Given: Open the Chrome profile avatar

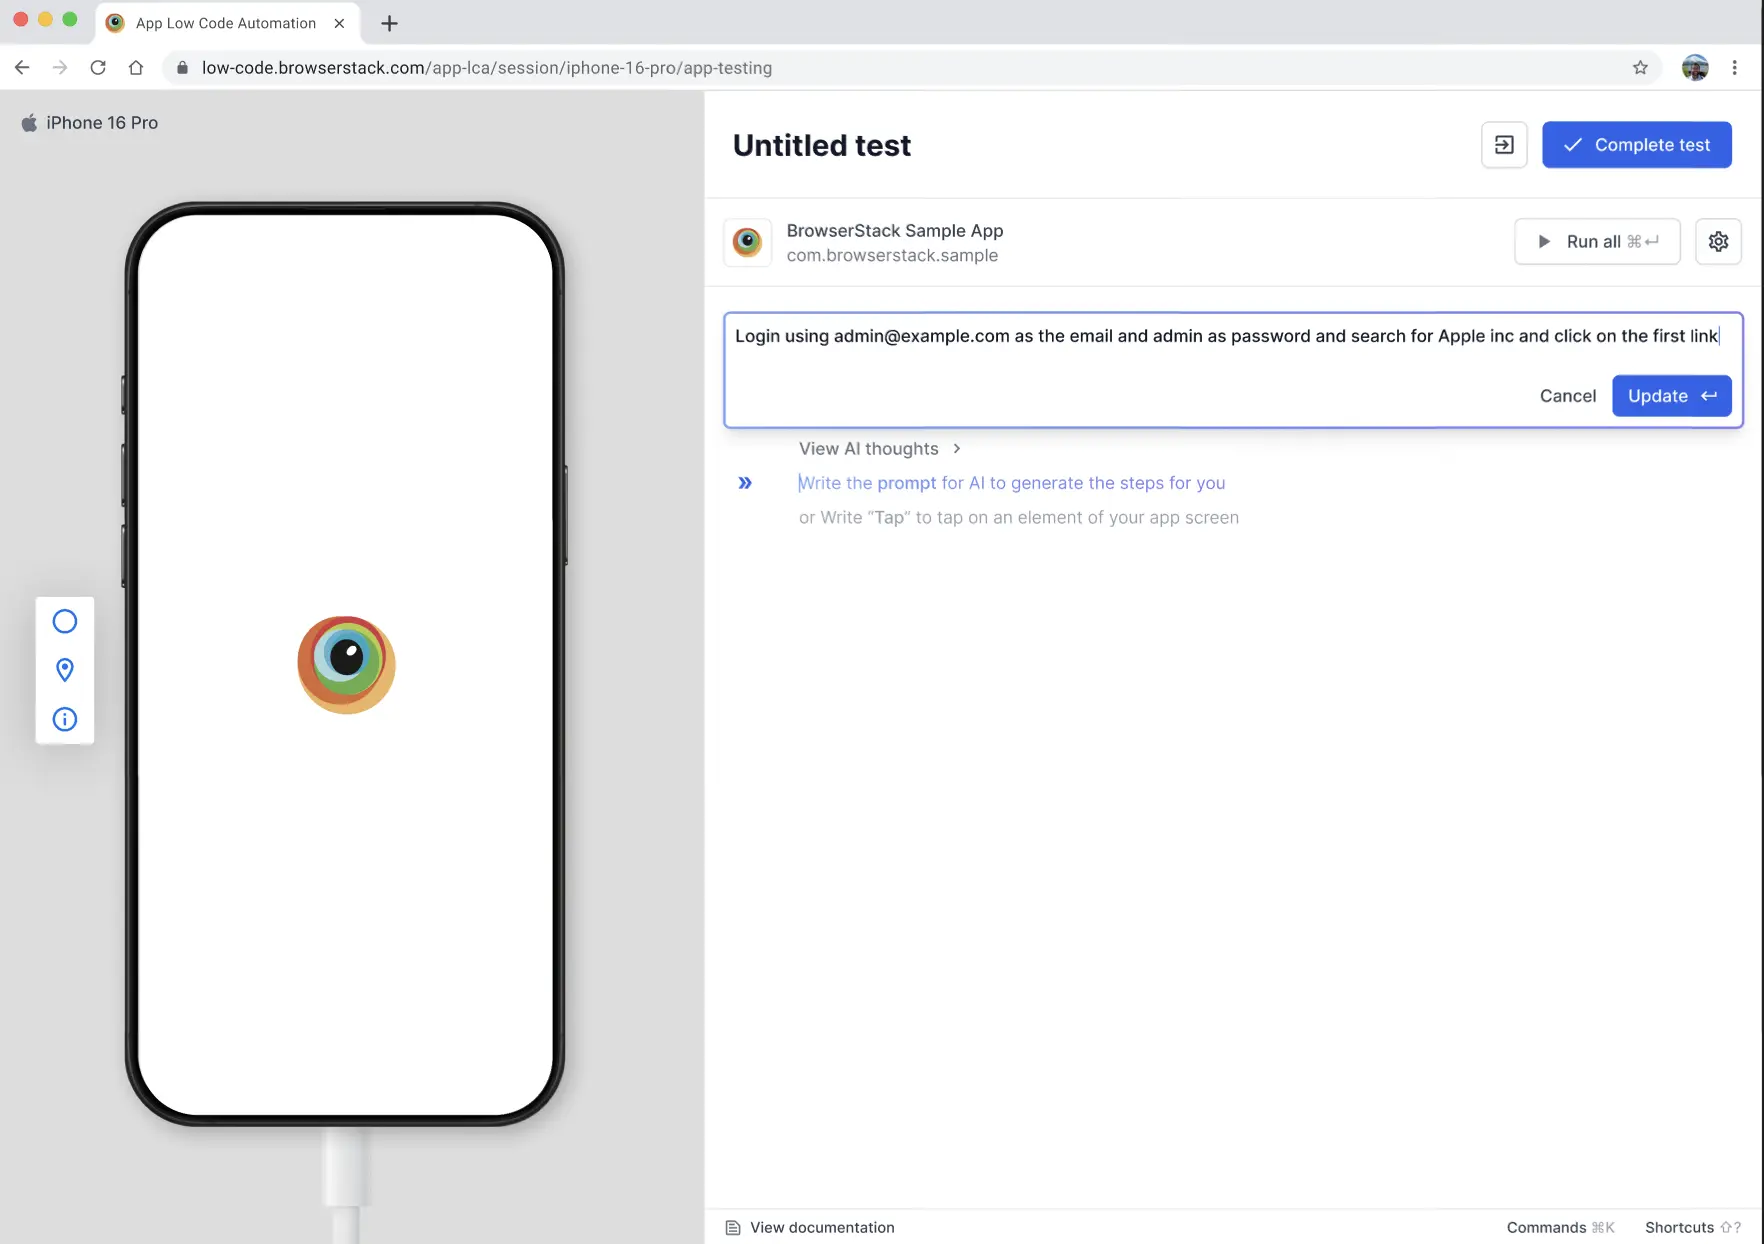Looking at the screenshot, I should pyautogui.click(x=1695, y=68).
